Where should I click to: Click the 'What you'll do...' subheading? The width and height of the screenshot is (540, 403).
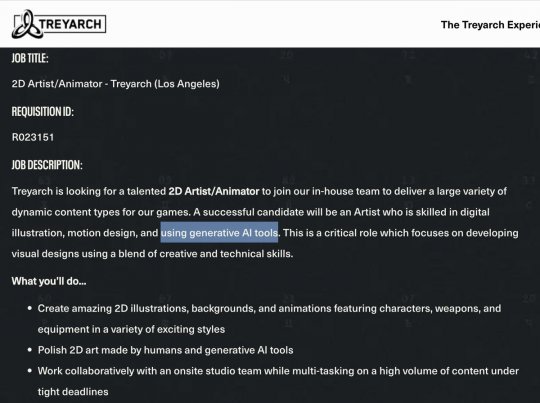[x=49, y=281]
